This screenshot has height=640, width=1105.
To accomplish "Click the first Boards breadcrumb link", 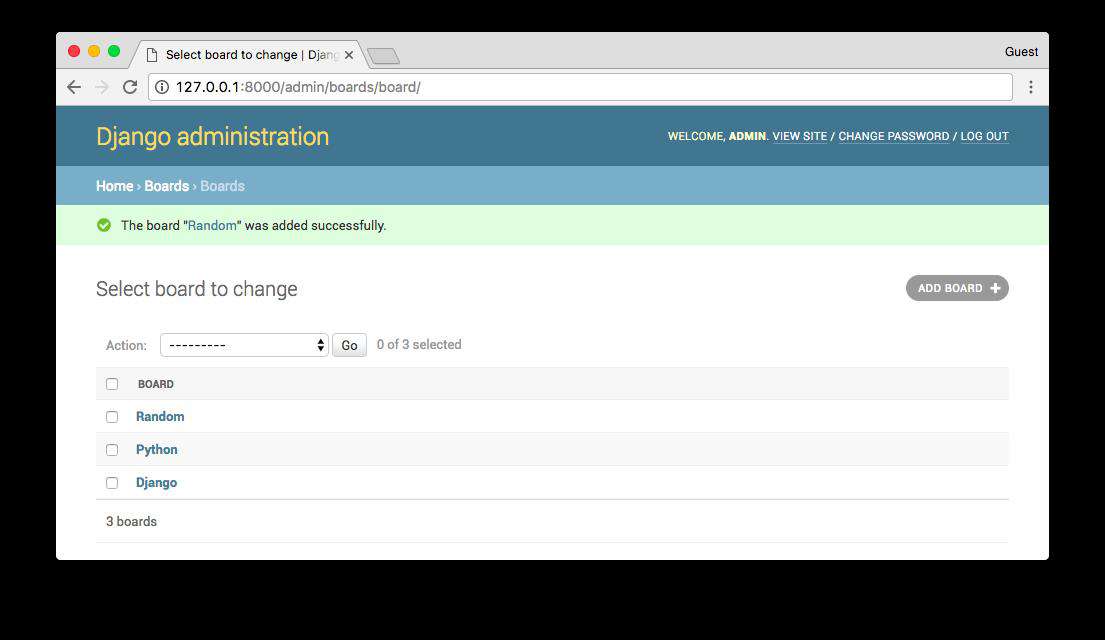I will (x=166, y=186).
